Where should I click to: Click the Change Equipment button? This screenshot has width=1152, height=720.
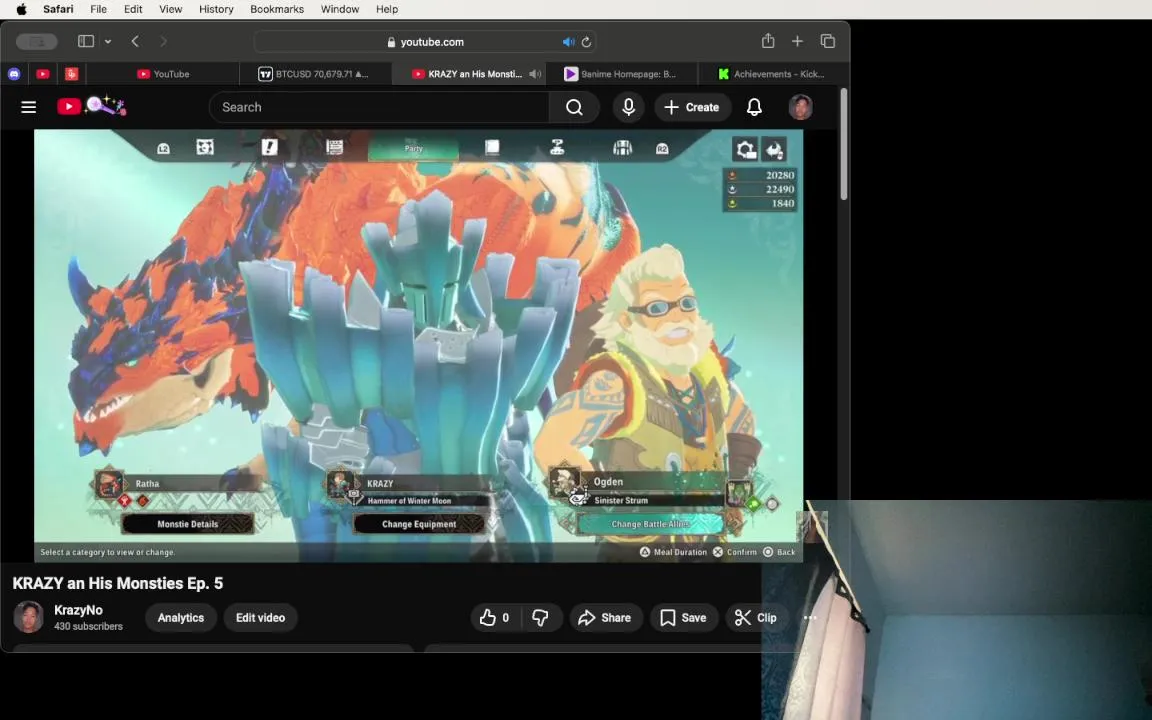tap(419, 524)
